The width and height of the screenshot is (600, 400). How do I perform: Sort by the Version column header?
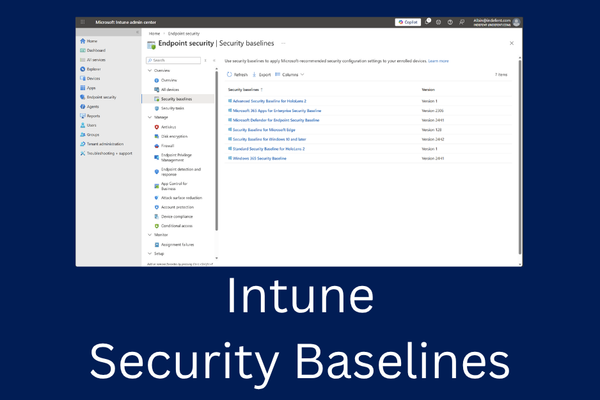428,90
